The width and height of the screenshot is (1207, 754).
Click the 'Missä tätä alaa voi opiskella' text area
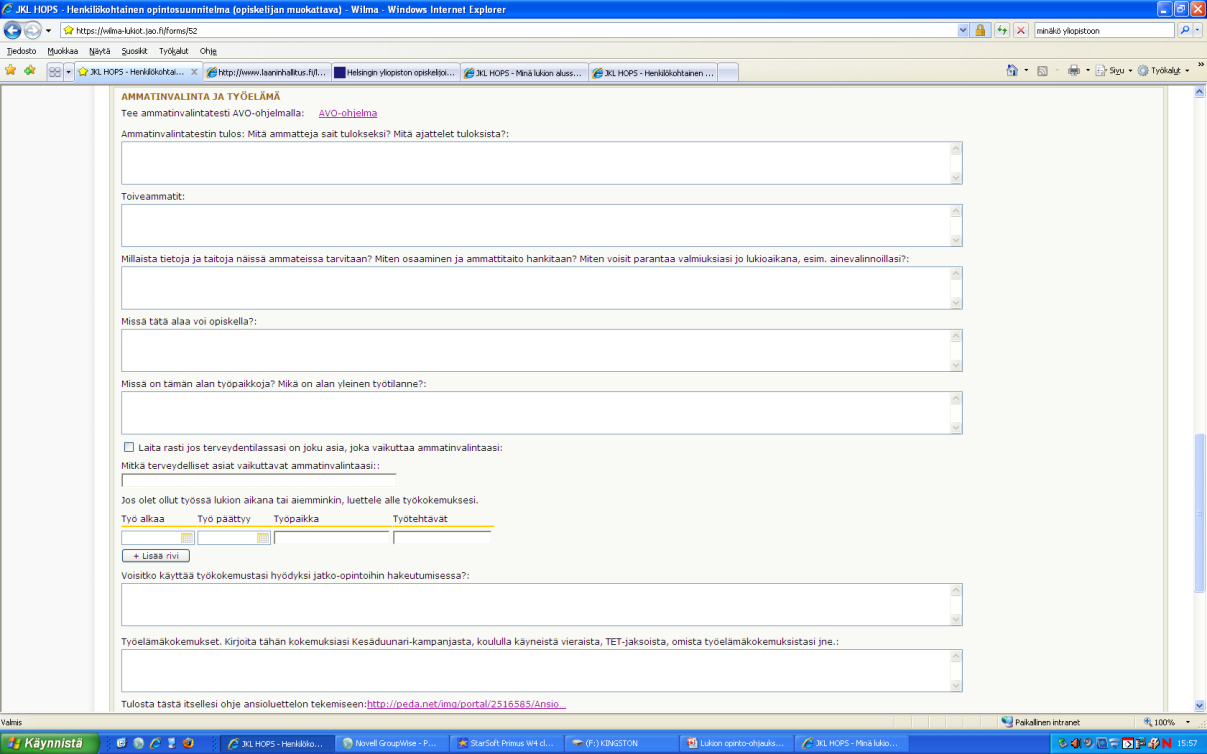coord(541,350)
